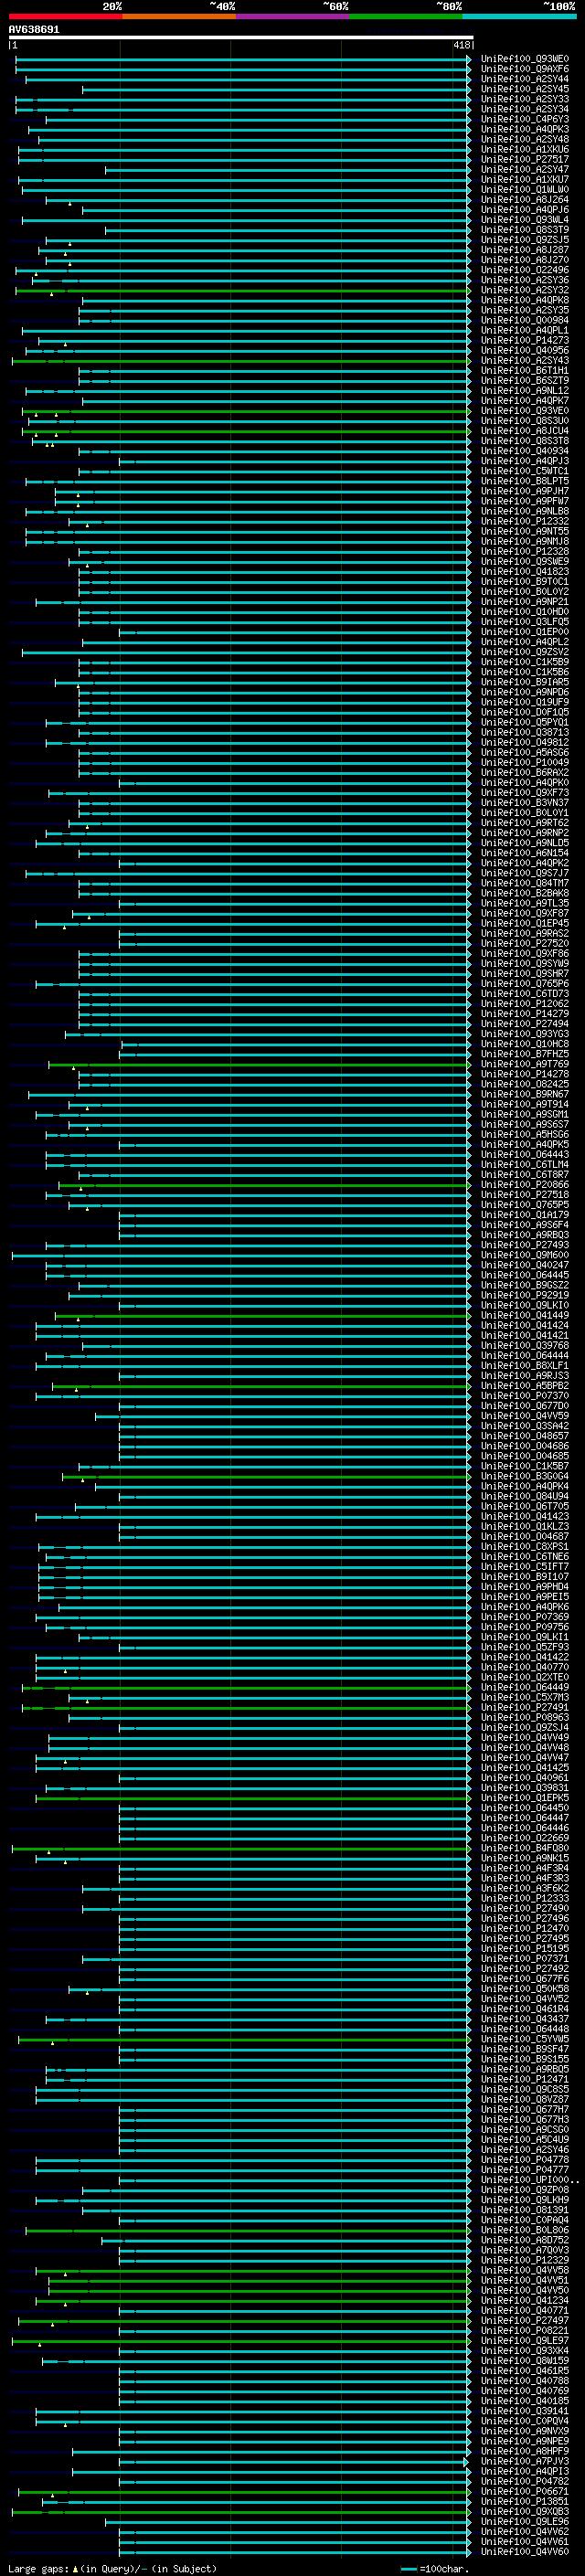Click the red ~20% identity legend bar
The height and width of the screenshot is (2576, 585).
point(65,16)
